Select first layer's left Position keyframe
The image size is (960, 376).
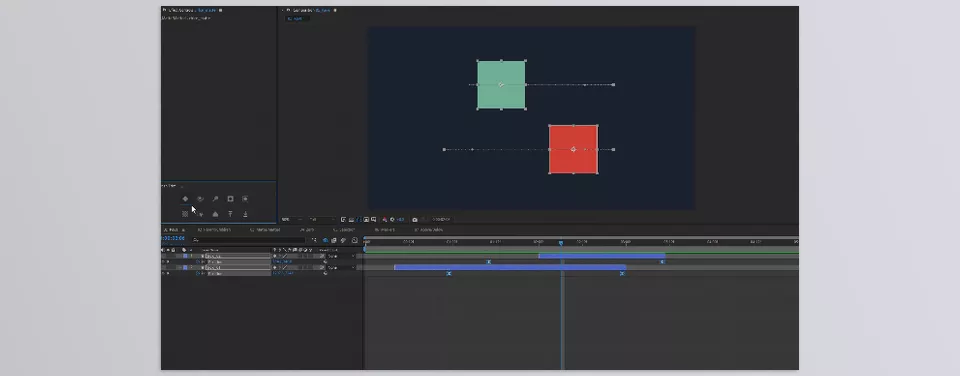tap(489, 261)
